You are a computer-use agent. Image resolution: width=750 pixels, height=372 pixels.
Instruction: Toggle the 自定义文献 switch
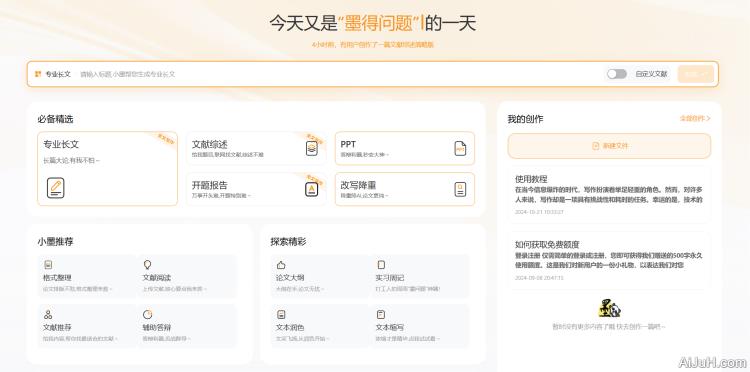pos(617,74)
